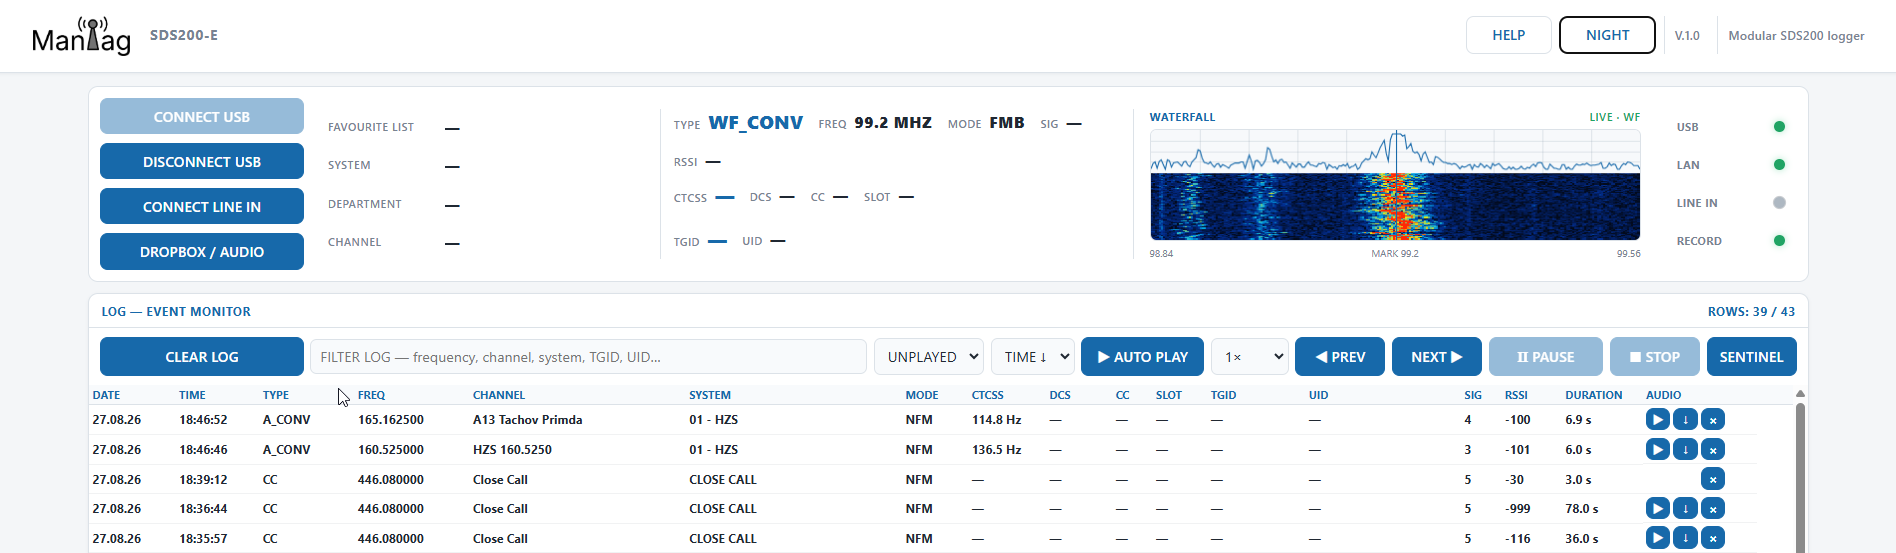Click the 114.8 Hz CTCSS value

pyautogui.click(x=997, y=420)
